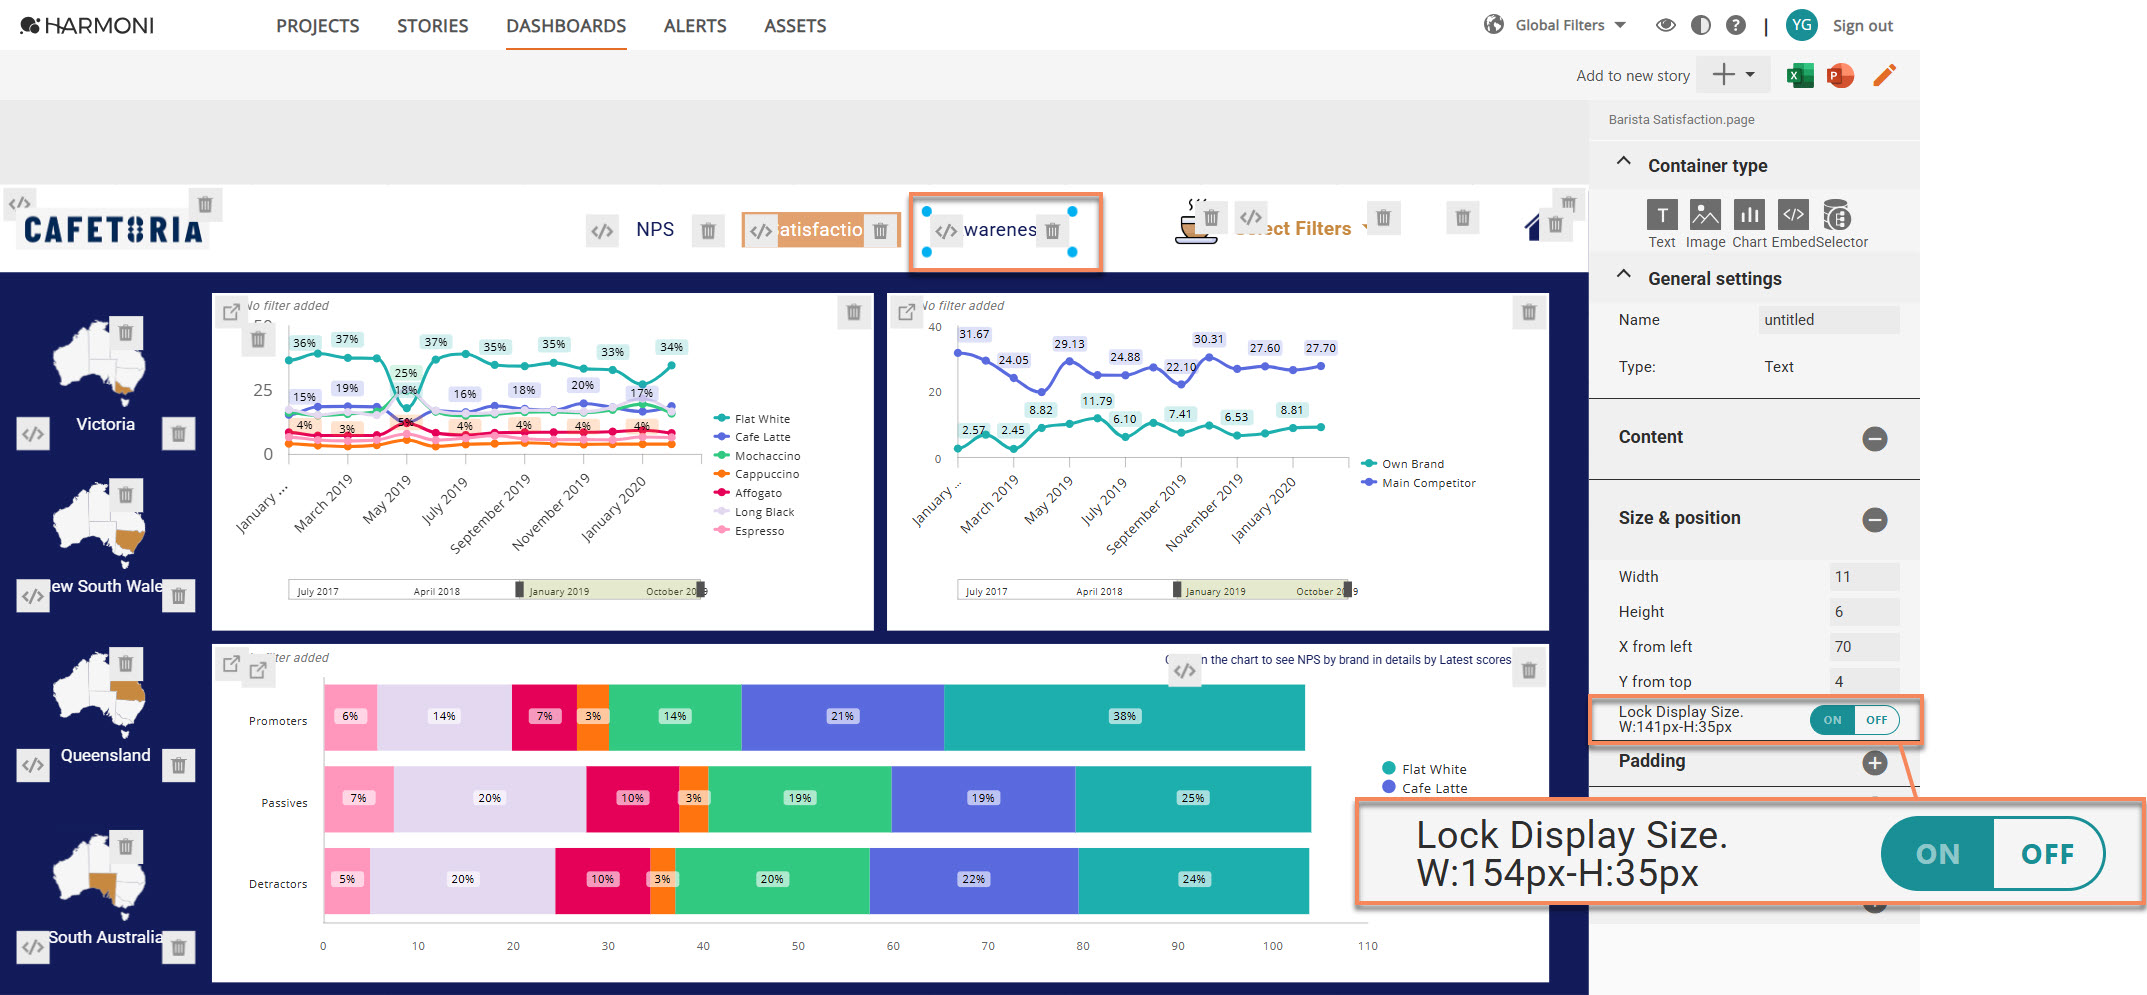Viewport: 2147px width, 995px height.
Task: Toggle Espresso series in the chart legend
Action: coord(749,531)
